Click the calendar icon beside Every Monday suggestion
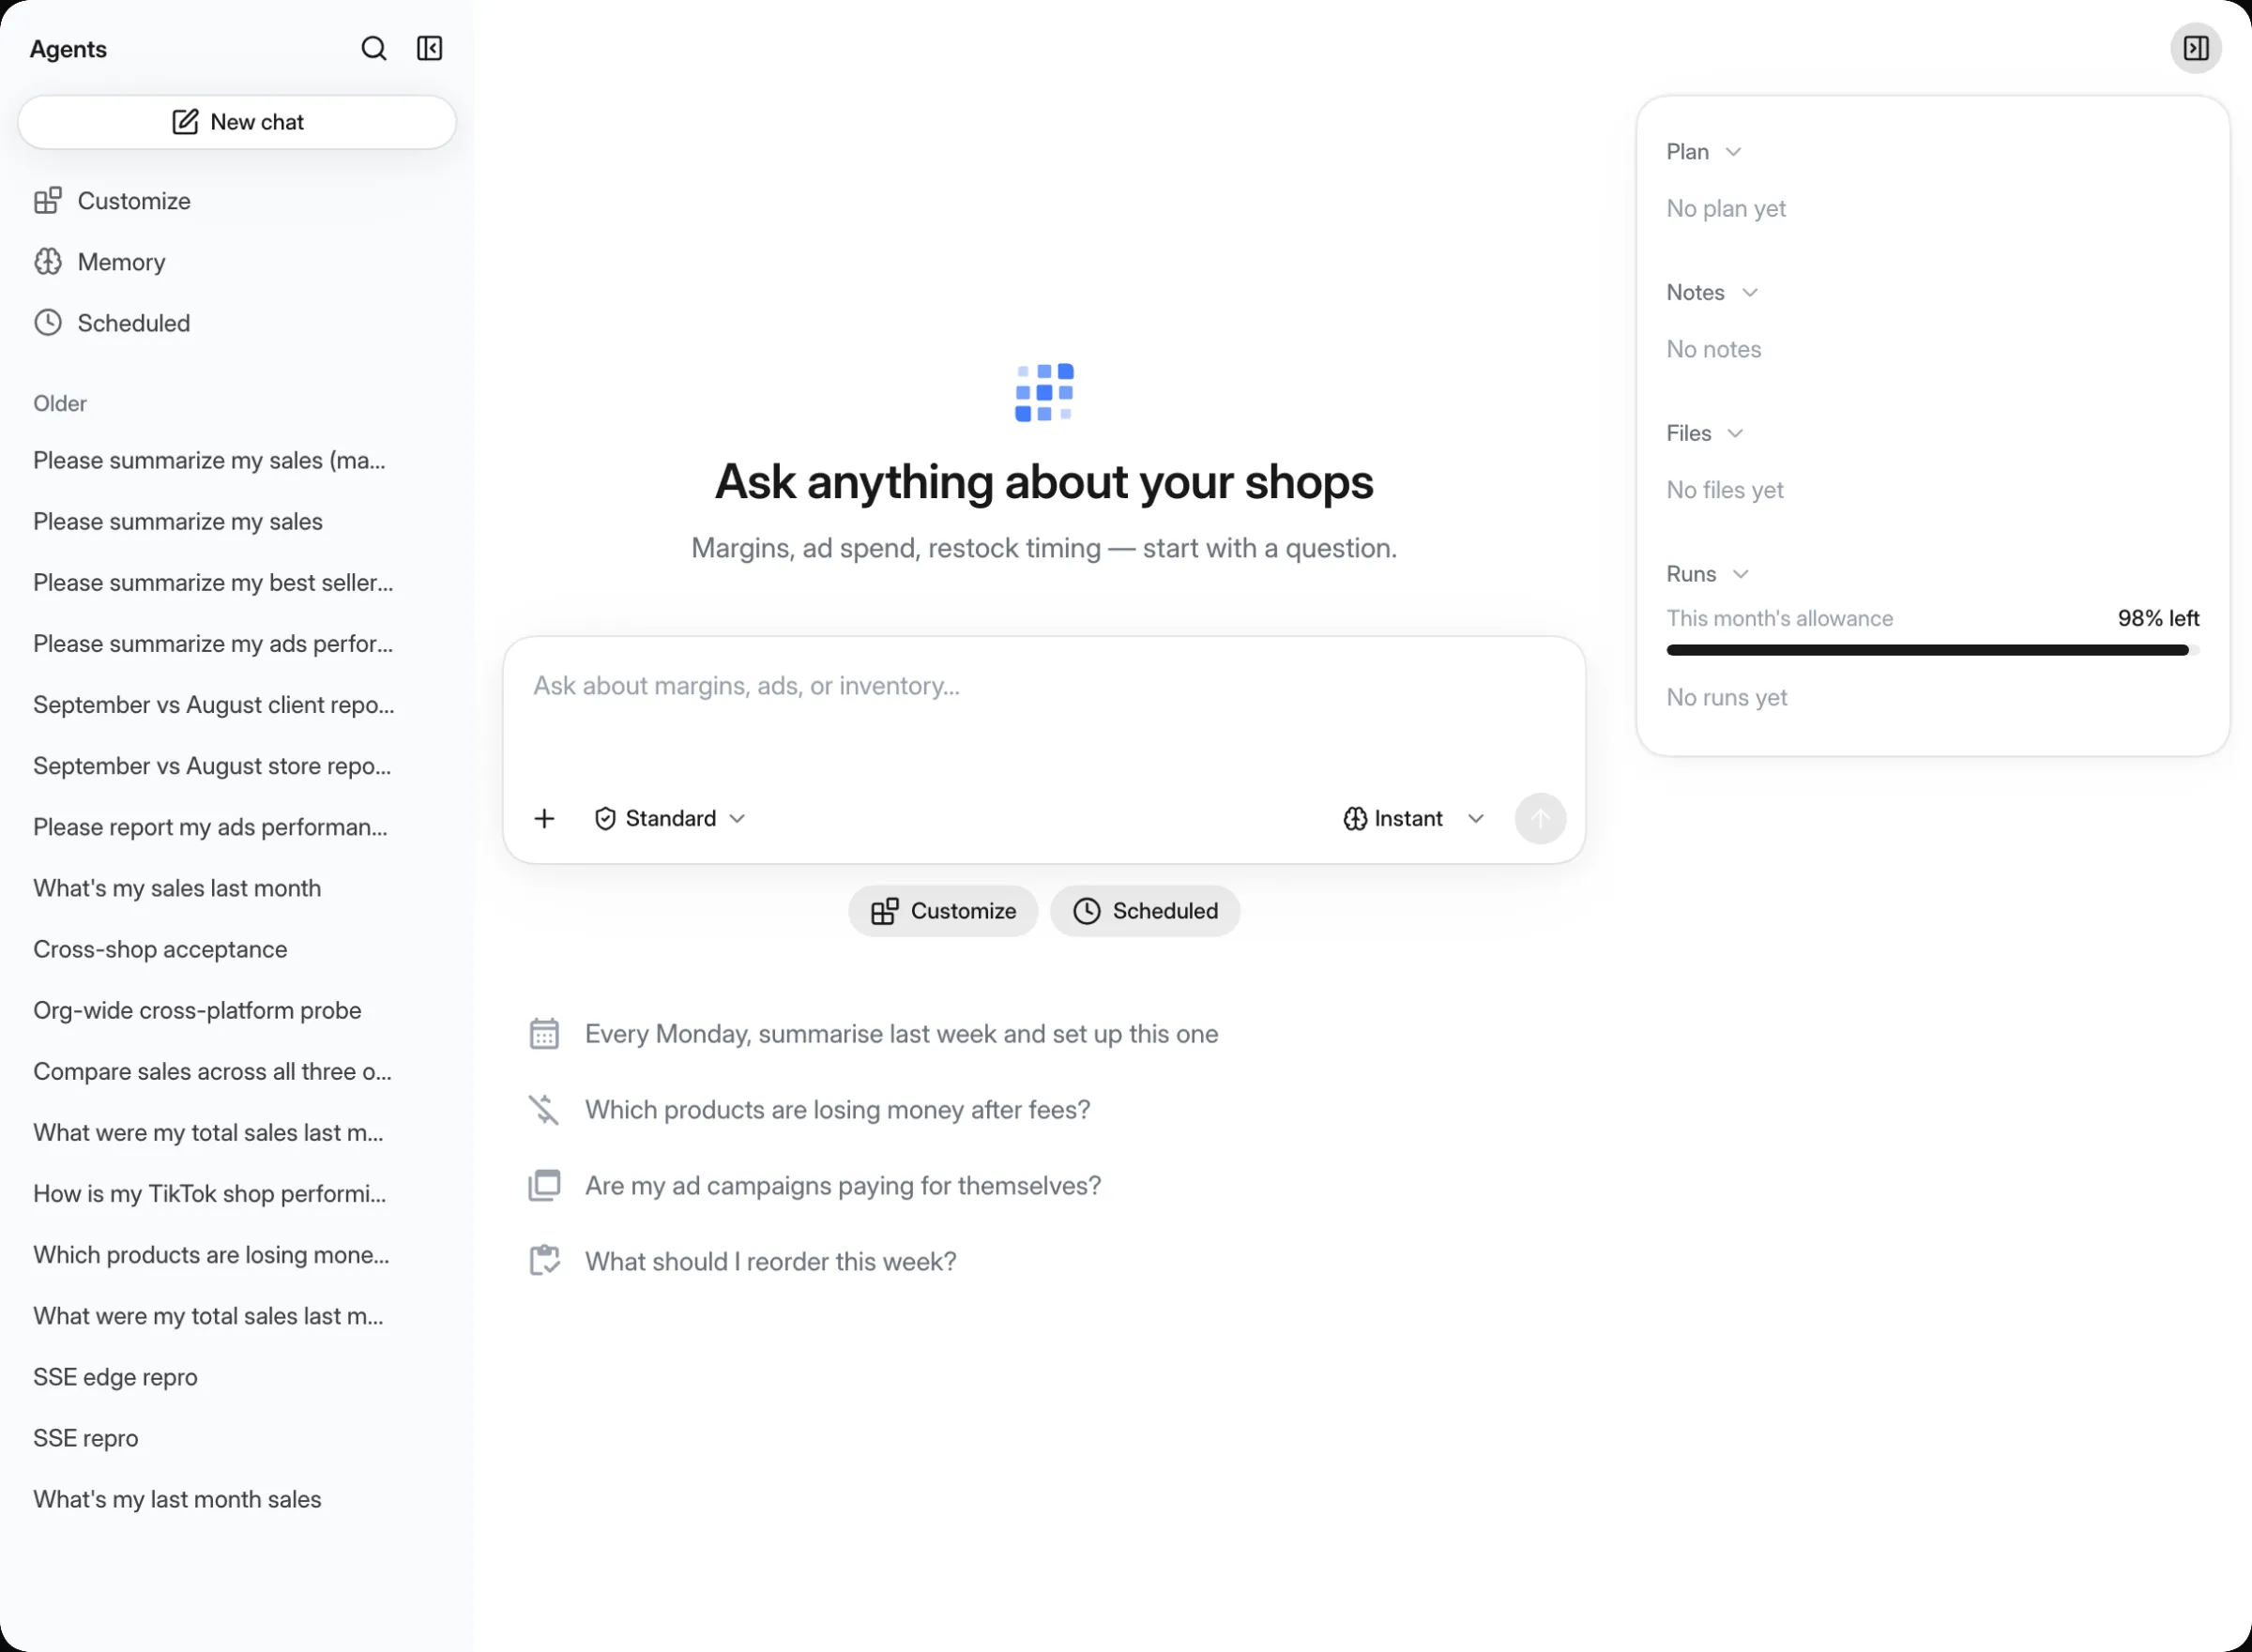2252x1652 pixels. [x=544, y=1034]
